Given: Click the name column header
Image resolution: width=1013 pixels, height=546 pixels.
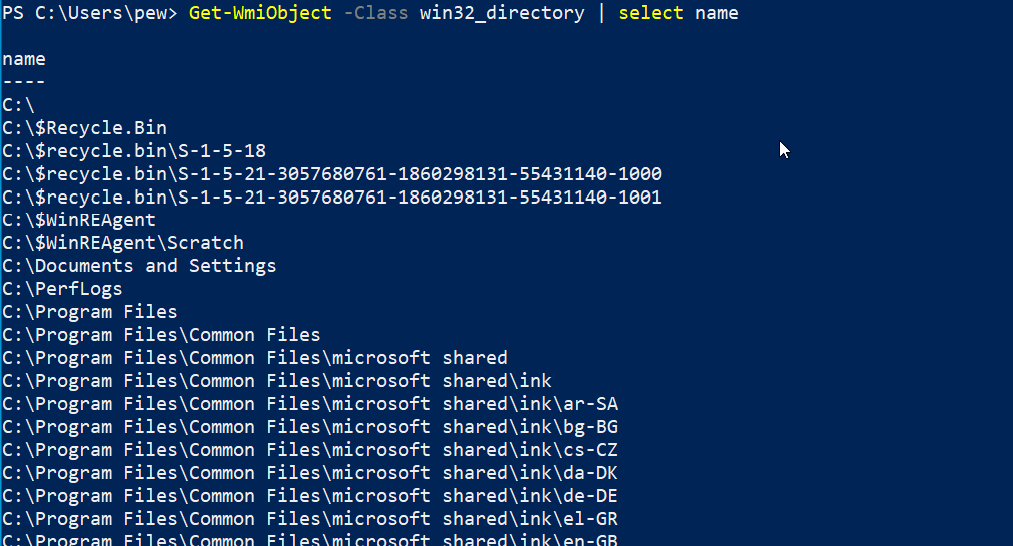Looking at the screenshot, I should point(24,59).
